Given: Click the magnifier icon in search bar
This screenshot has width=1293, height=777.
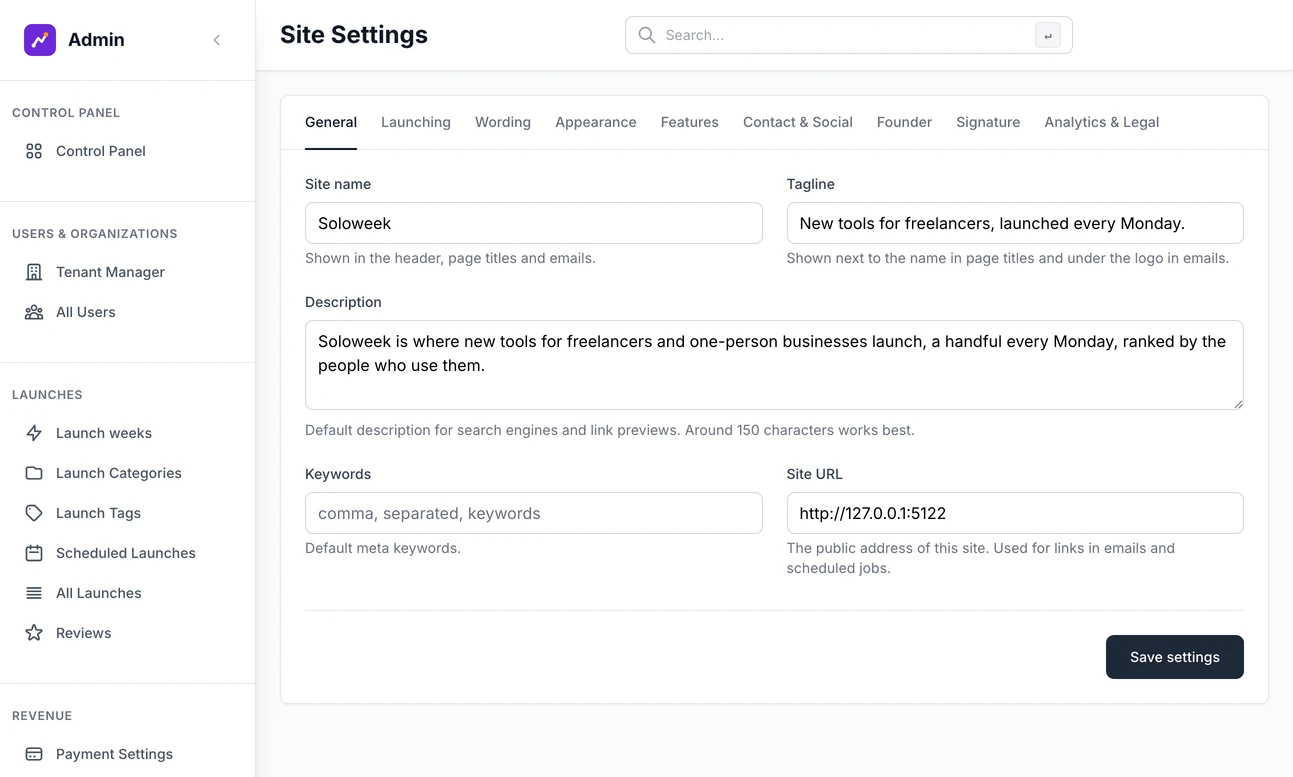Looking at the screenshot, I should tap(647, 35).
